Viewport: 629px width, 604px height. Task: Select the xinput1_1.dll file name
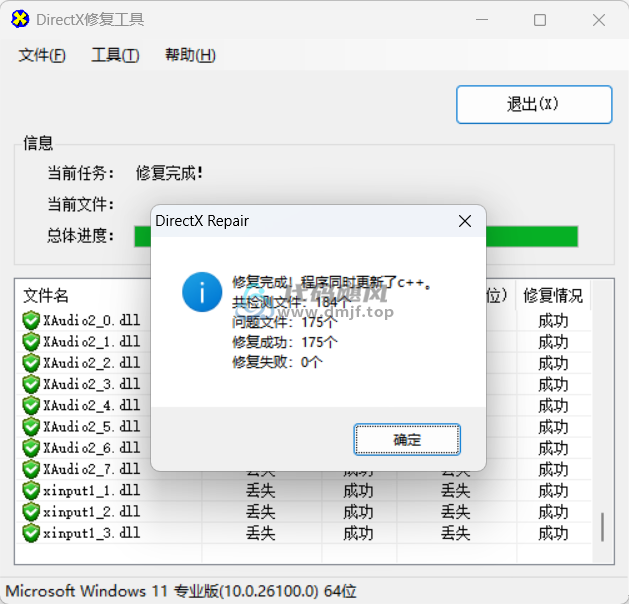(x=92, y=490)
